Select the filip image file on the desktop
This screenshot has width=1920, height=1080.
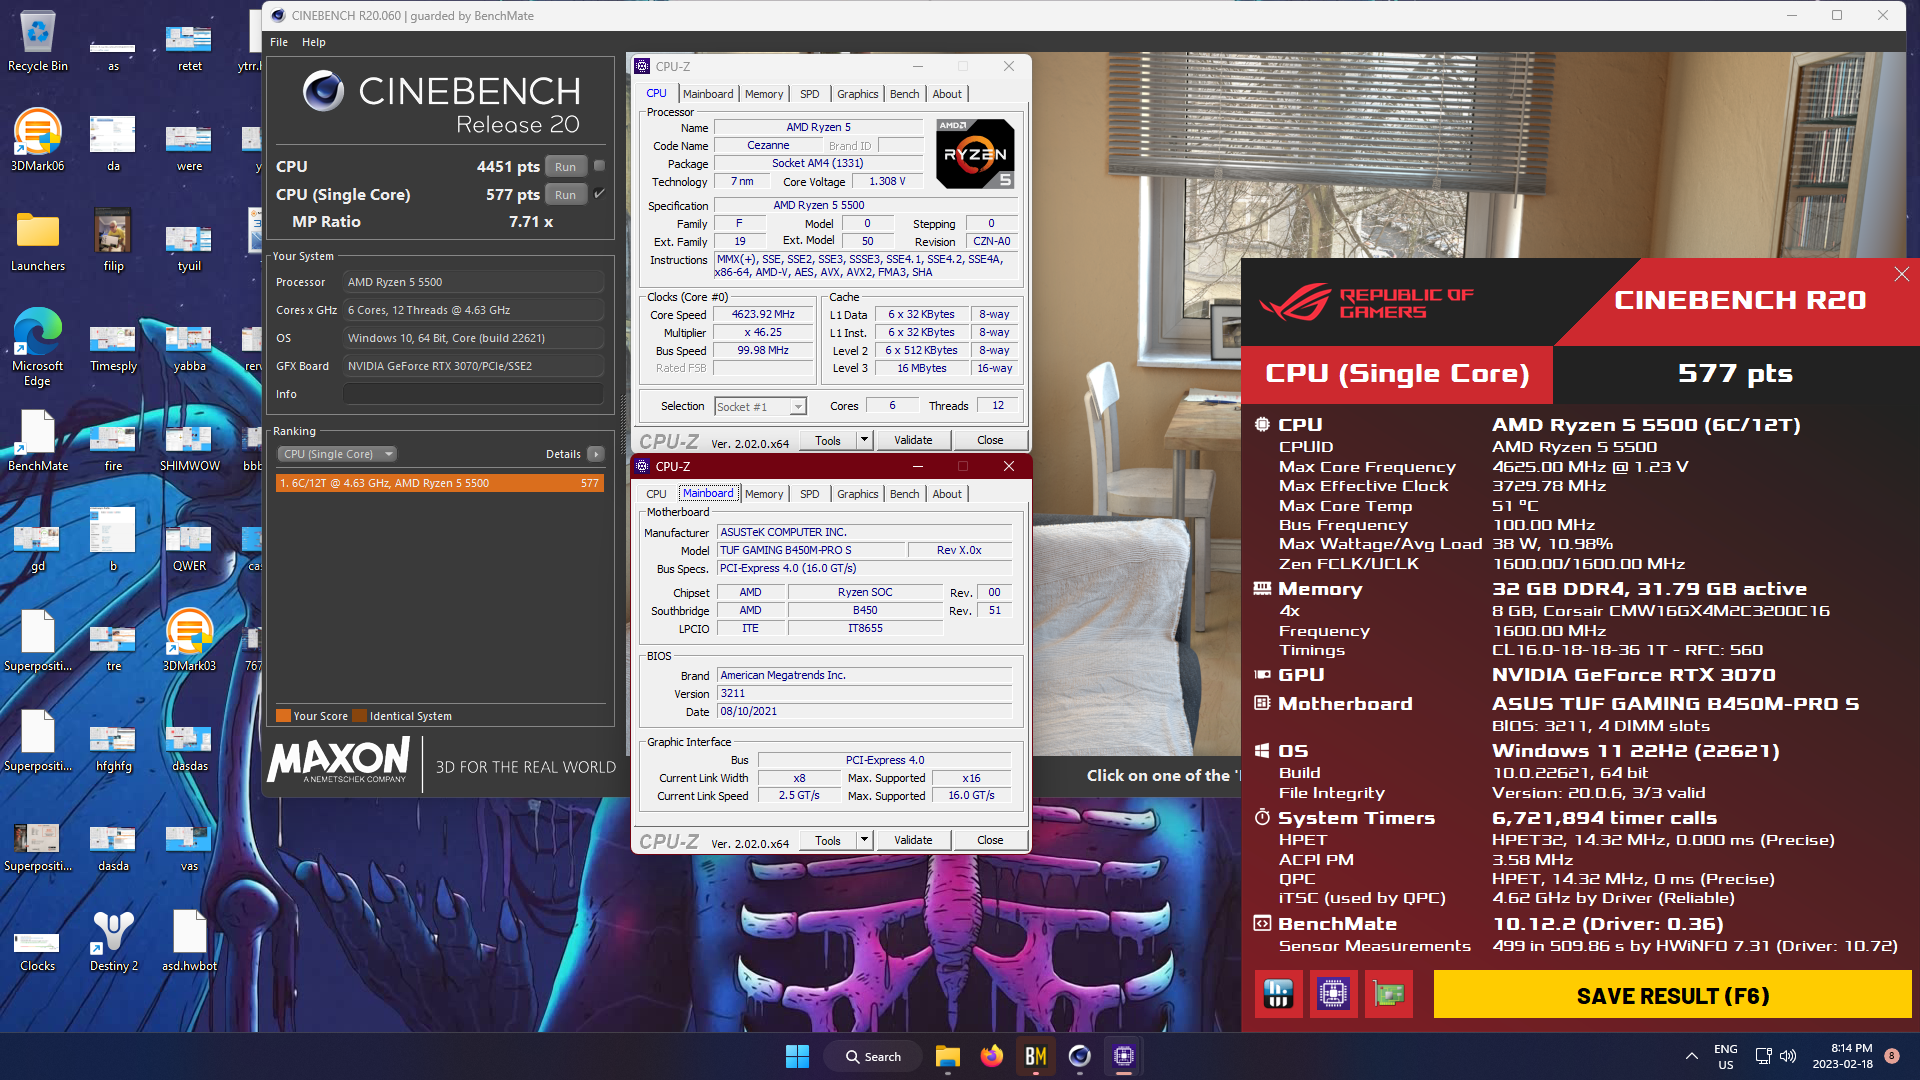pyautogui.click(x=113, y=240)
